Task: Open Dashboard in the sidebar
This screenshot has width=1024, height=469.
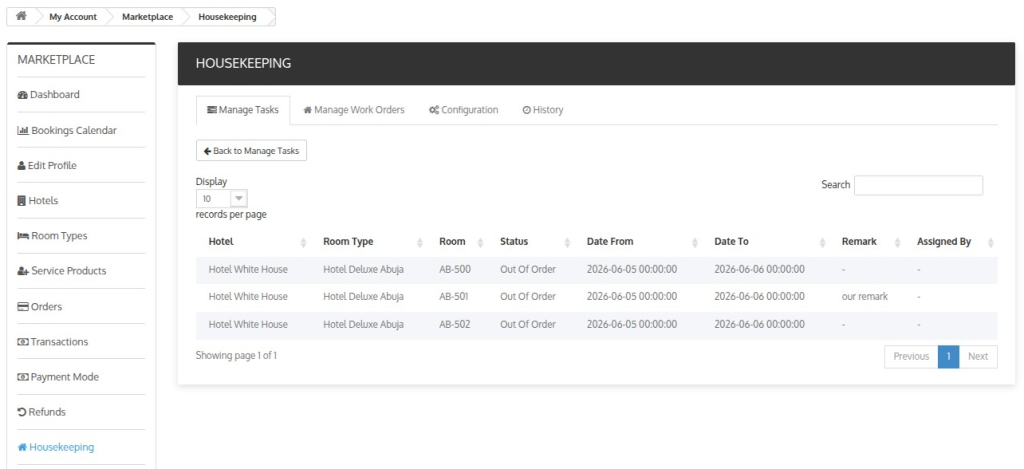Action: click(x=48, y=95)
